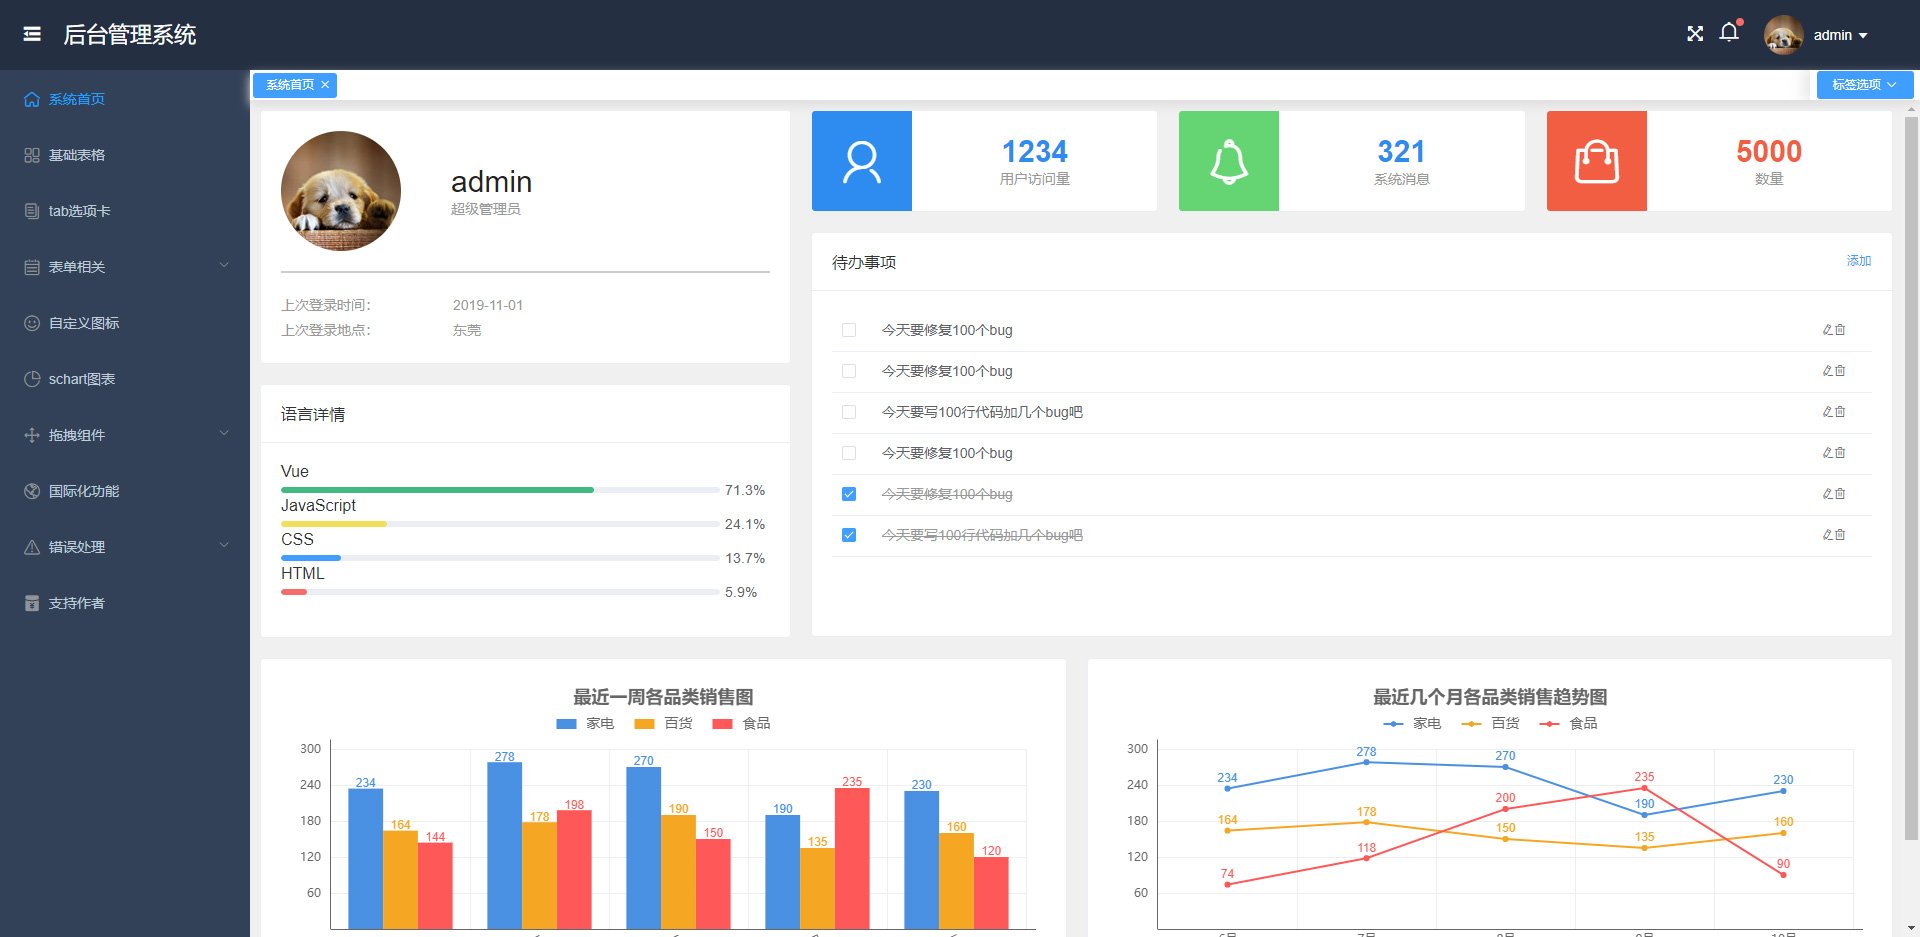Delete the crossed-out 今天要写100行代码加几个bug吧 item
Viewport: 1920px width, 937px height.
[x=1840, y=535]
